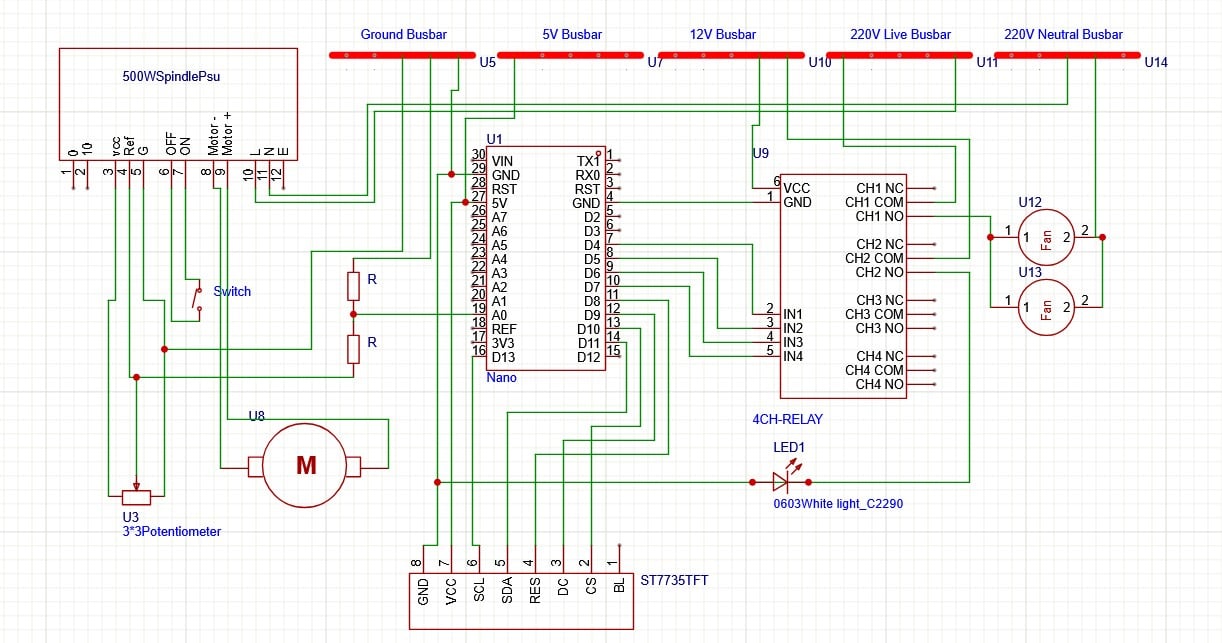Click the upper resistor symbol R
The image size is (1222, 643).
click(x=353, y=284)
